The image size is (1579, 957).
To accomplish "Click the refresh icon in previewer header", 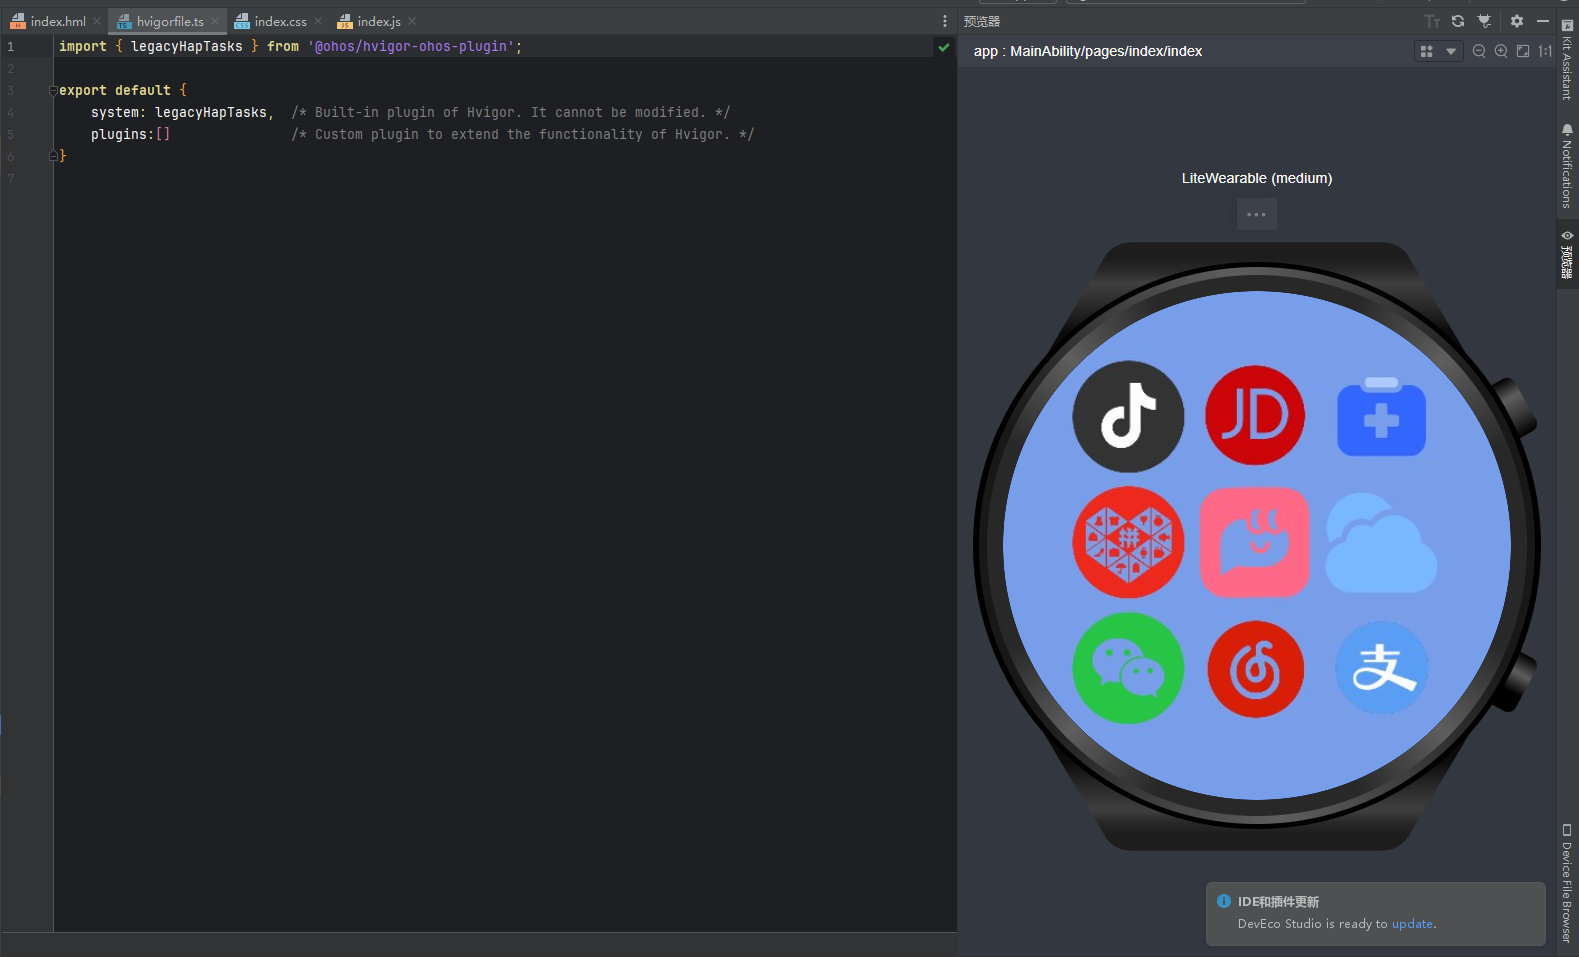I will [1458, 21].
